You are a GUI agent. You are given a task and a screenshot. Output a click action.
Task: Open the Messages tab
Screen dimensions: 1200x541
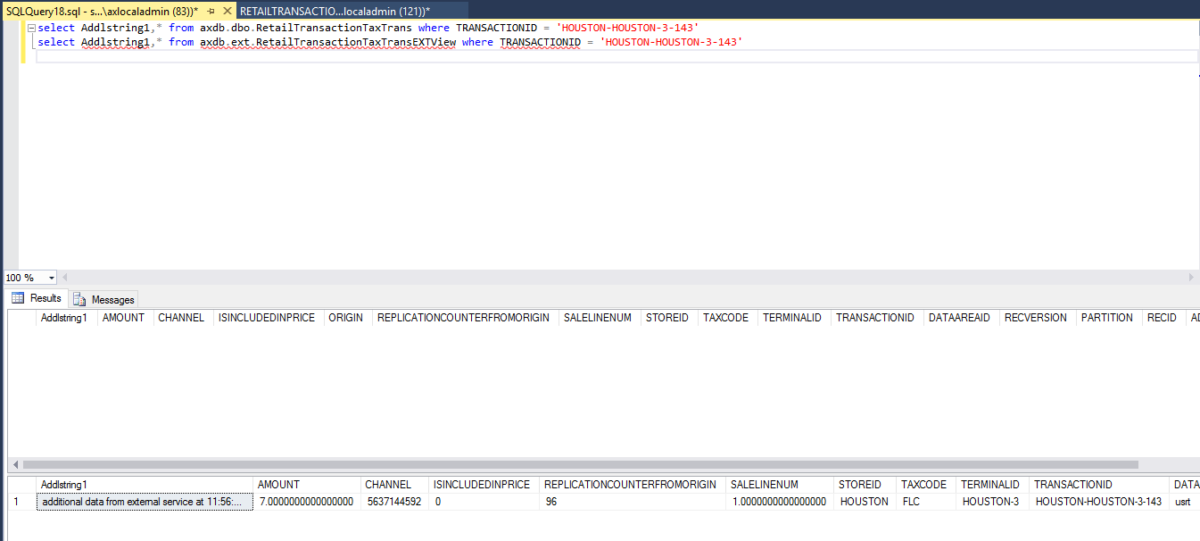click(x=104, y=299)
